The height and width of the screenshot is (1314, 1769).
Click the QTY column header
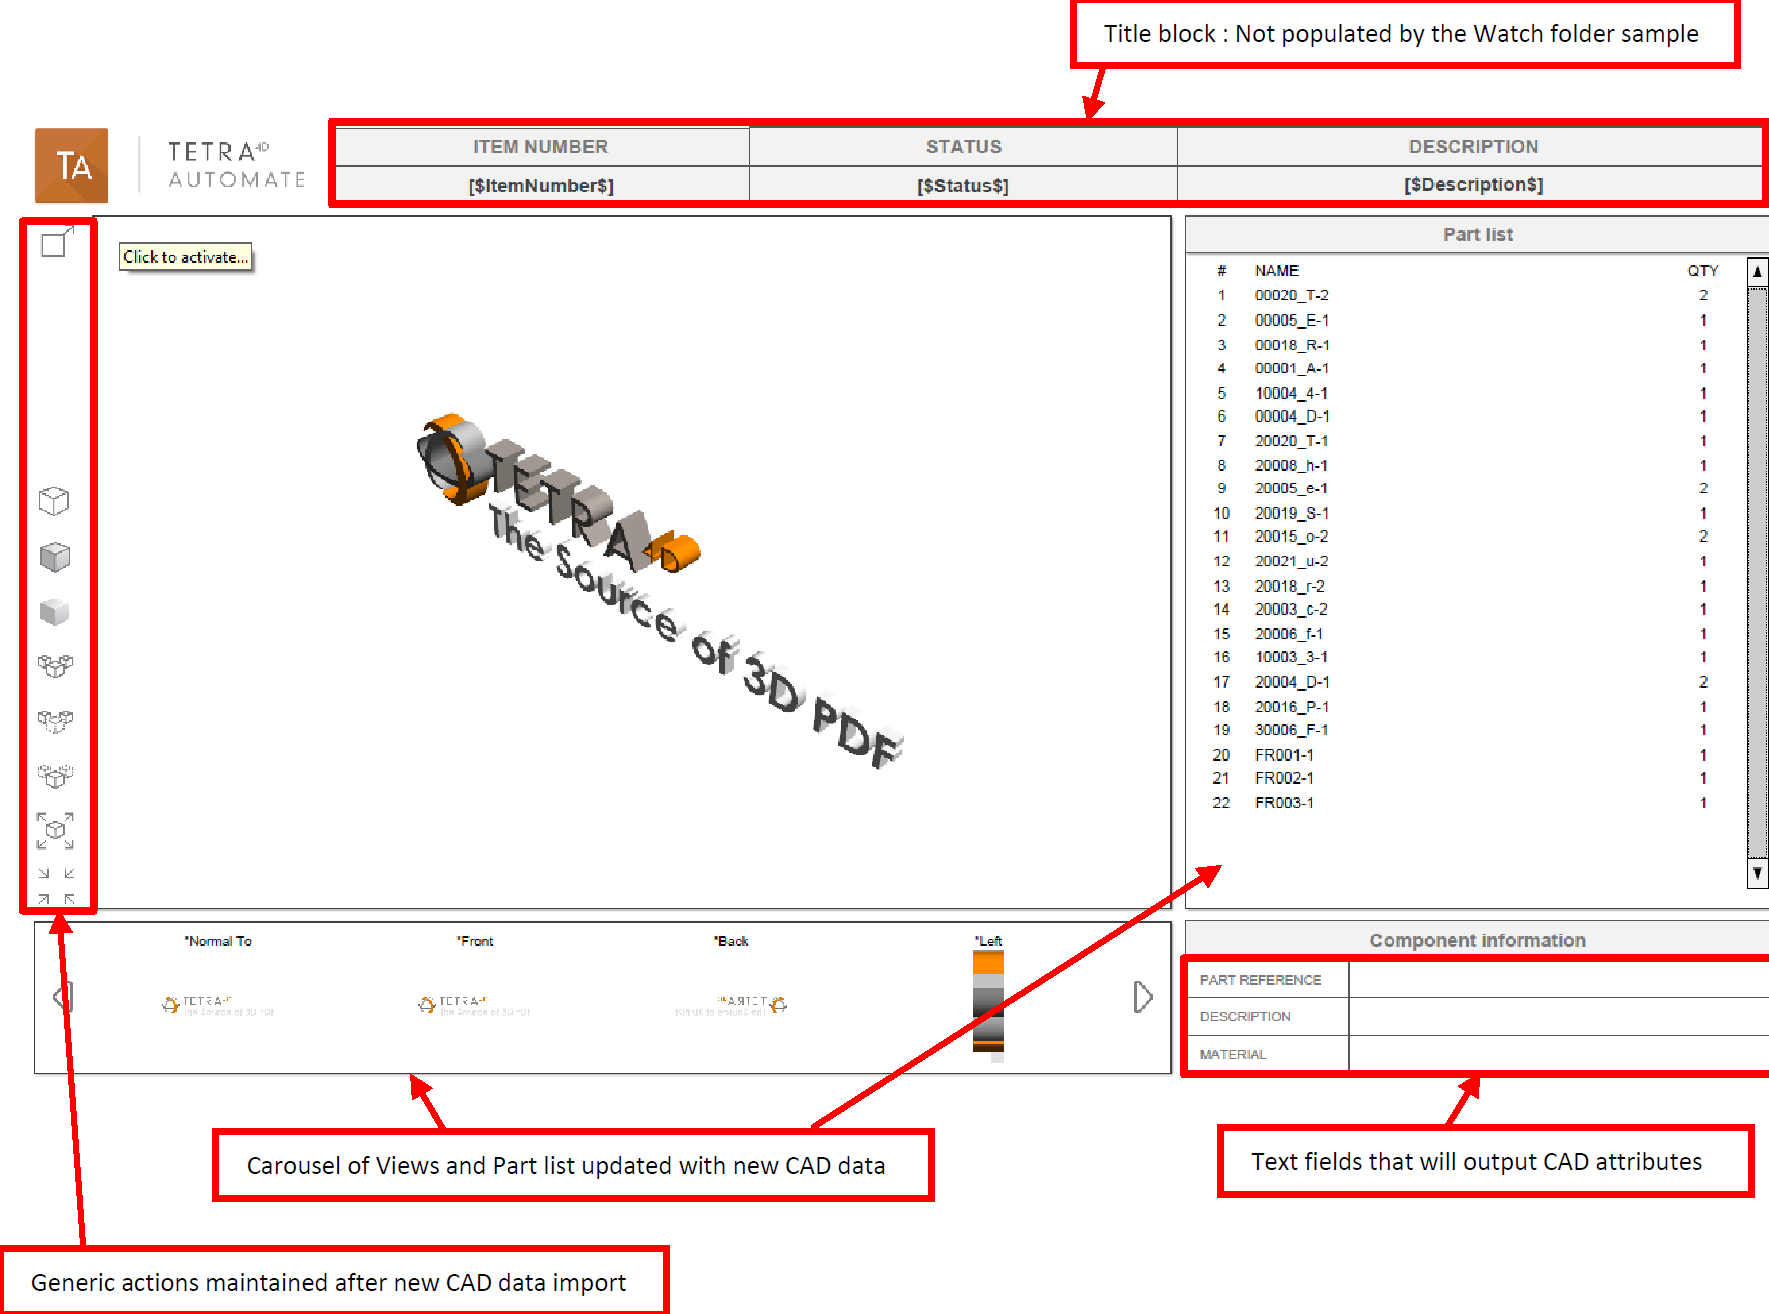(x=1702, y=271)
